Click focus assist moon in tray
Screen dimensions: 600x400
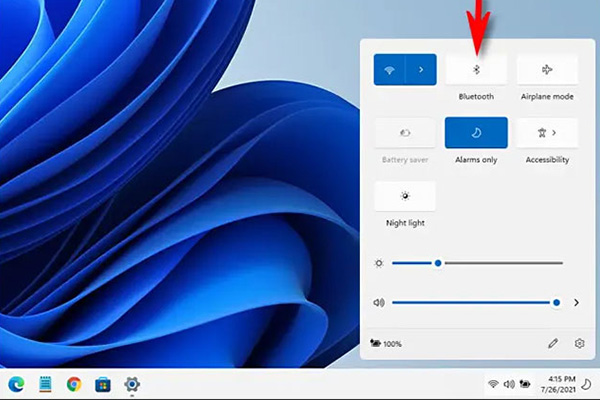586,384
